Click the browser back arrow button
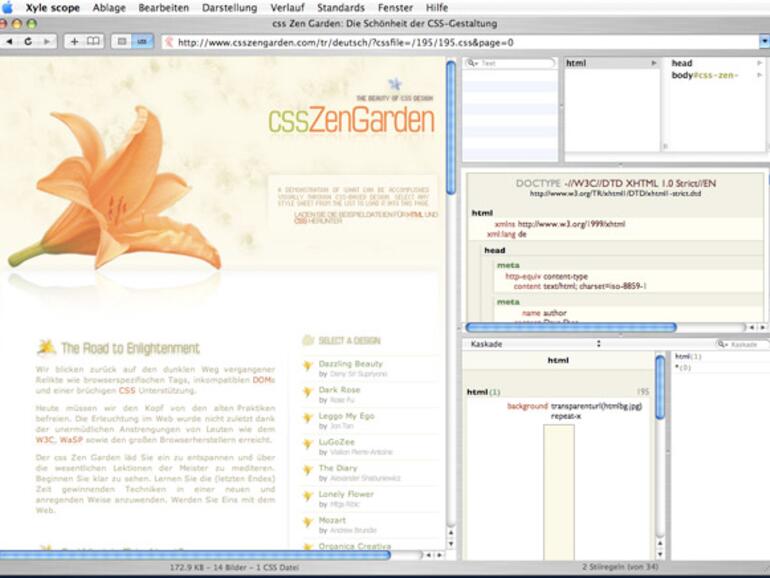 [10, 42]
